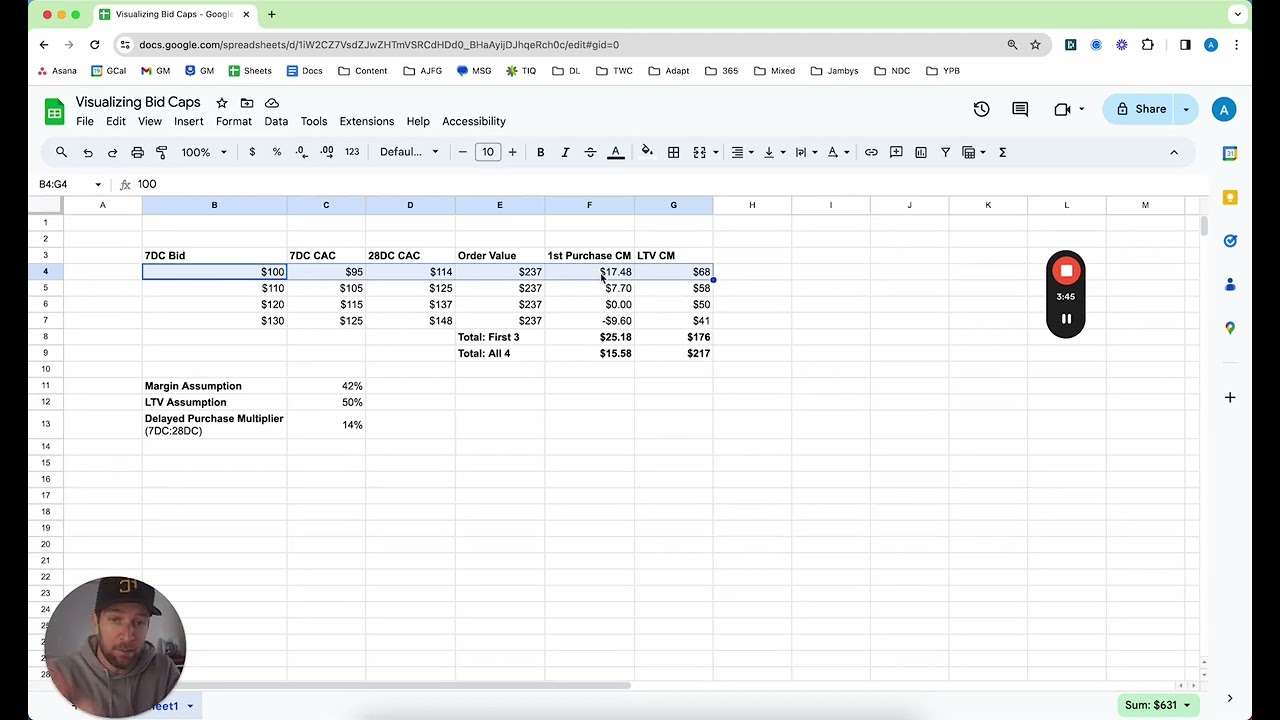Move document to folder icon
Viewport: 1280px width, 720px height.
(x=247, y=102)
